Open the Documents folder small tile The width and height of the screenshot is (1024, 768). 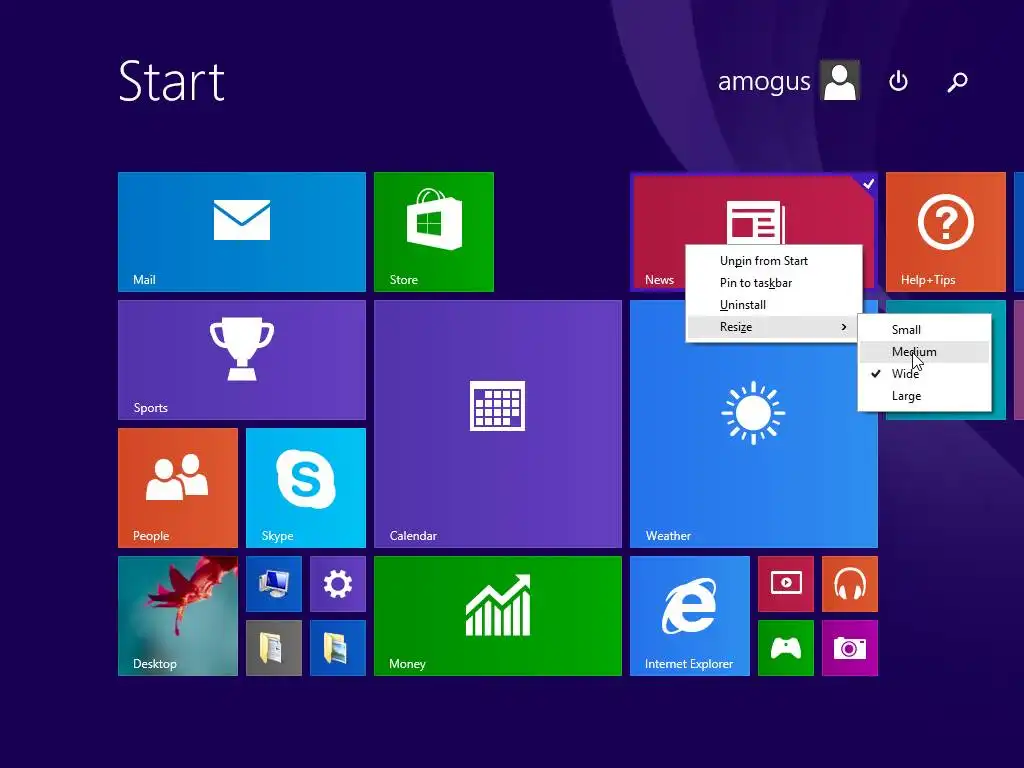tap(274, 648)
